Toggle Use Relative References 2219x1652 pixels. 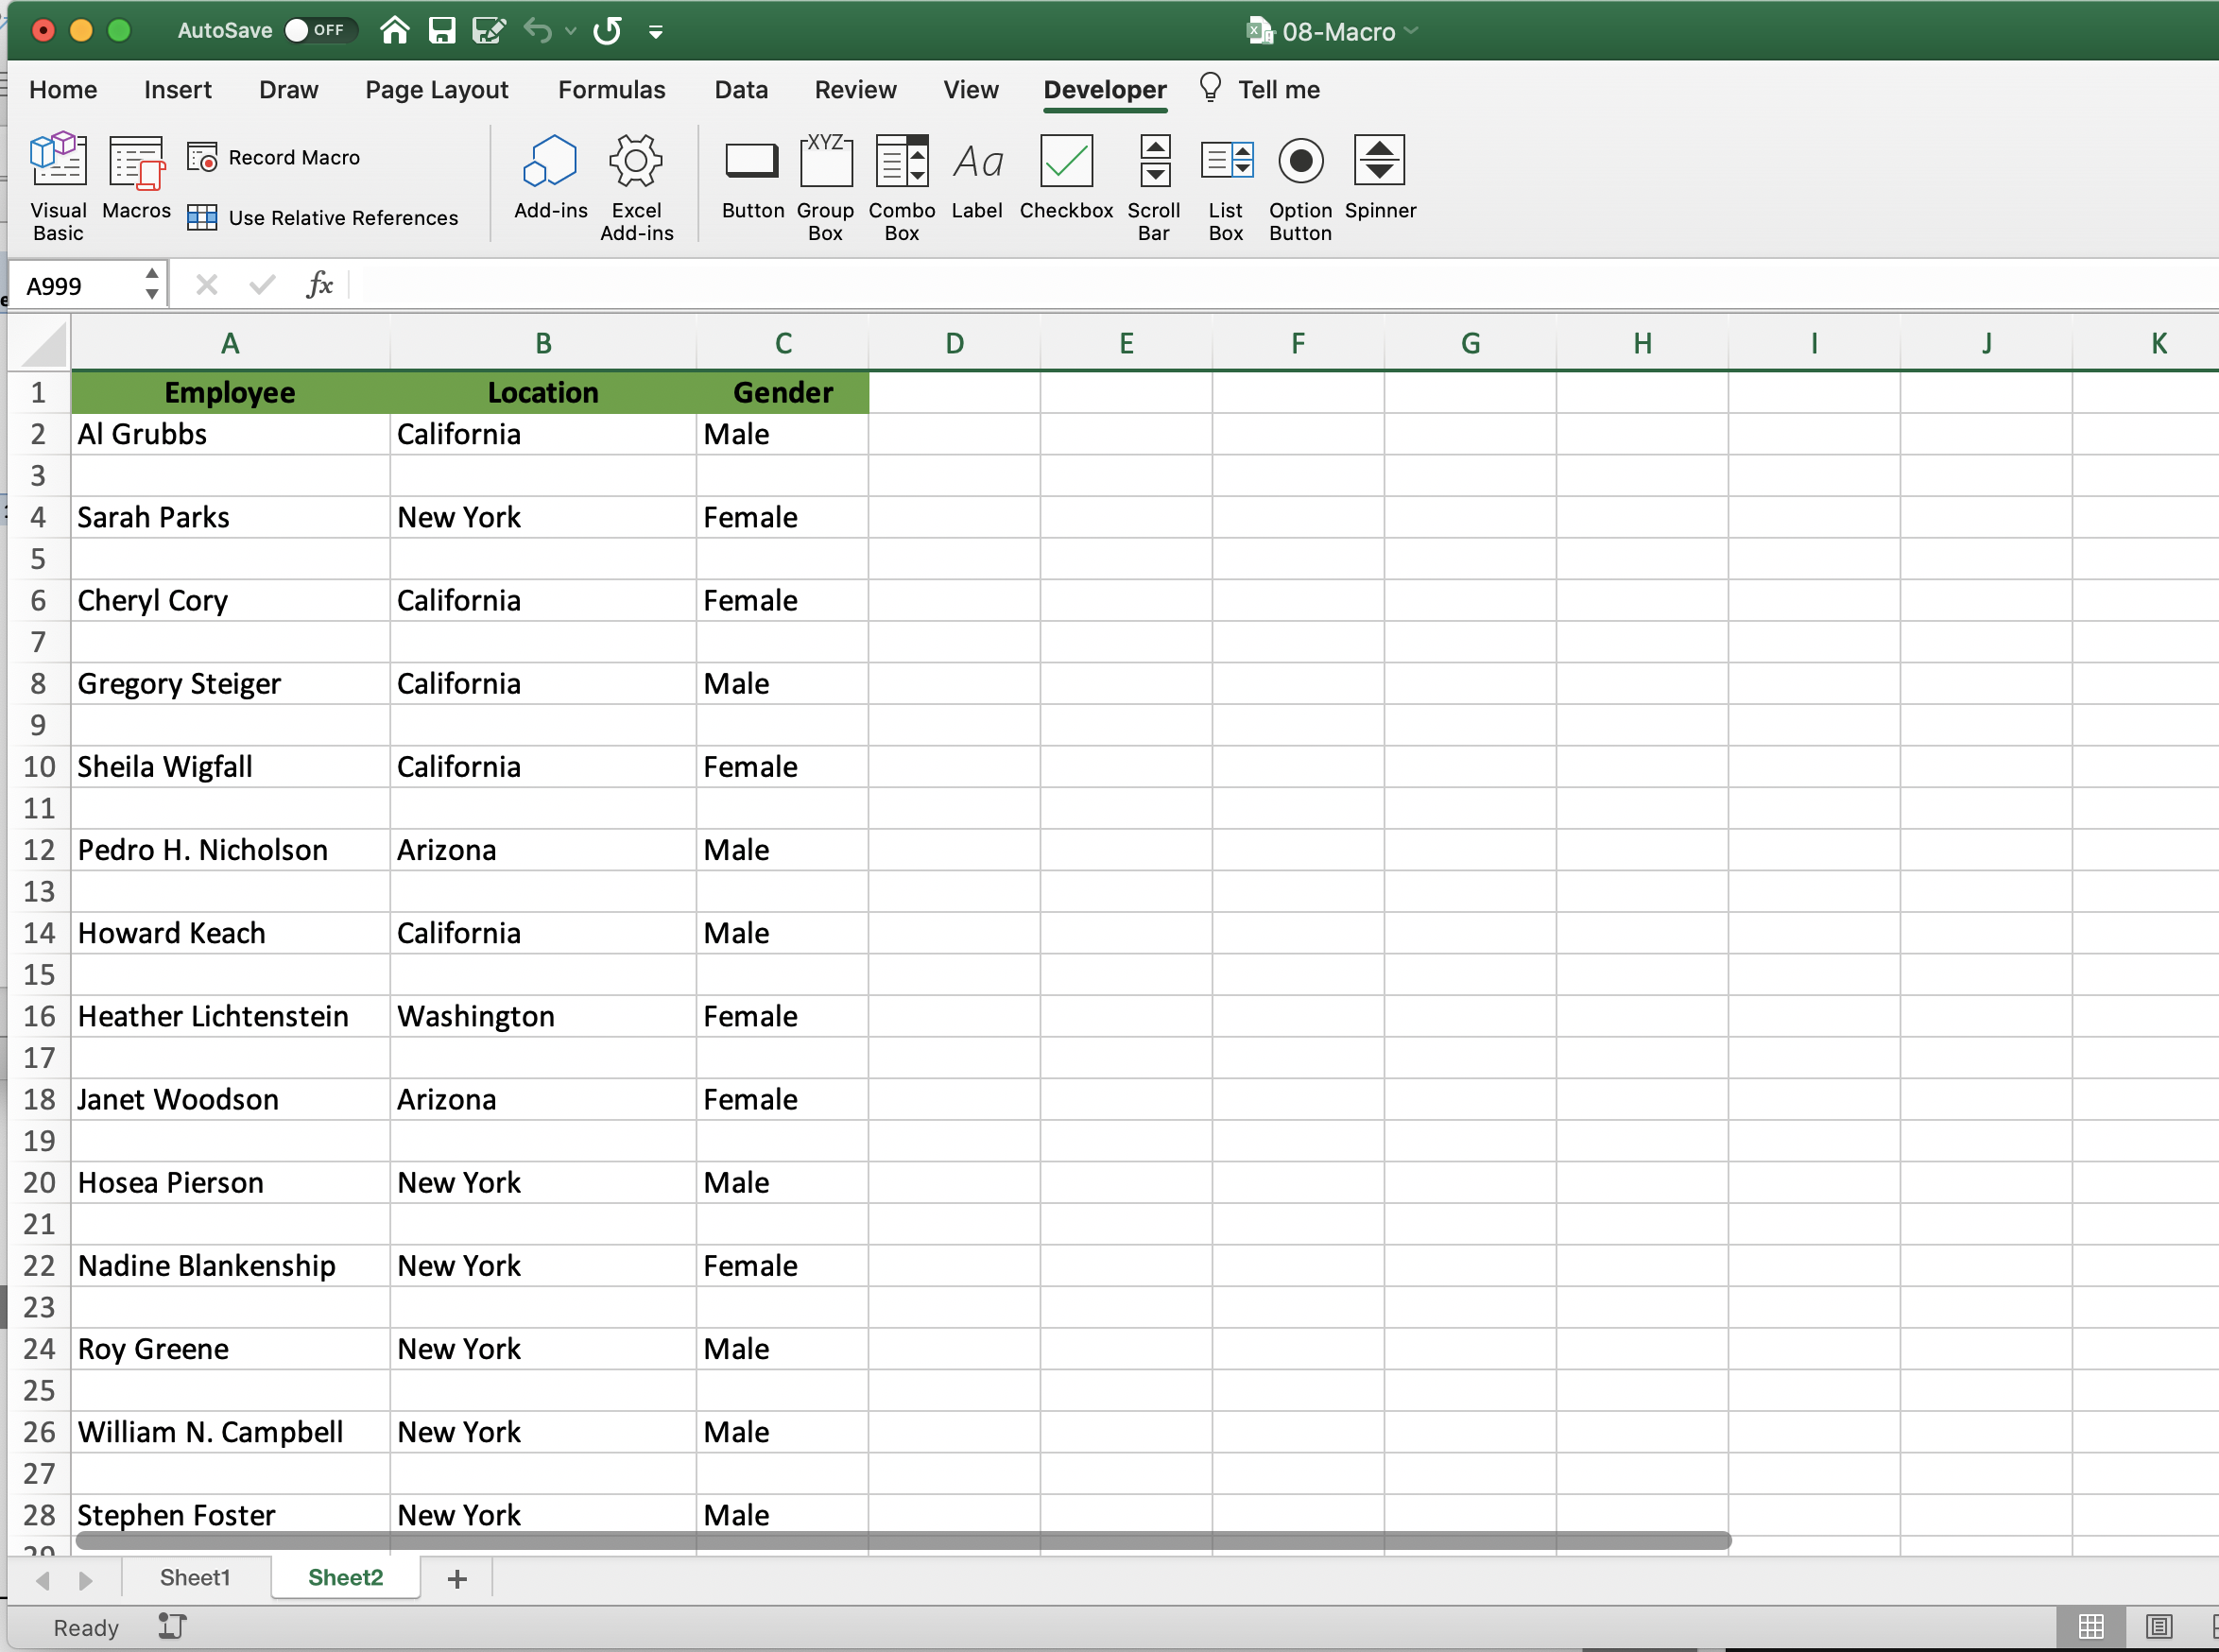click(323, 218)
